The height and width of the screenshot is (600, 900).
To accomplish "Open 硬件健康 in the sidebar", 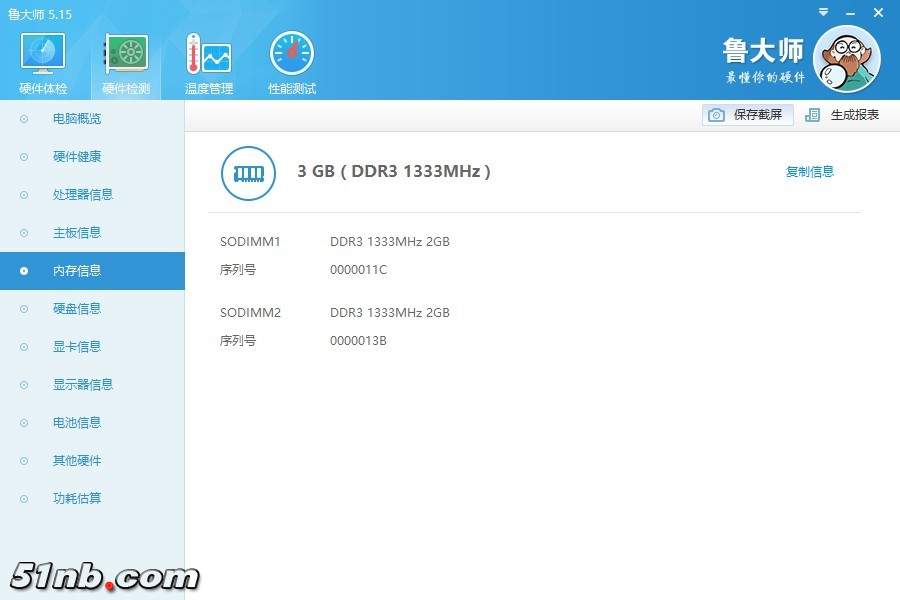I will coord(77,157).
